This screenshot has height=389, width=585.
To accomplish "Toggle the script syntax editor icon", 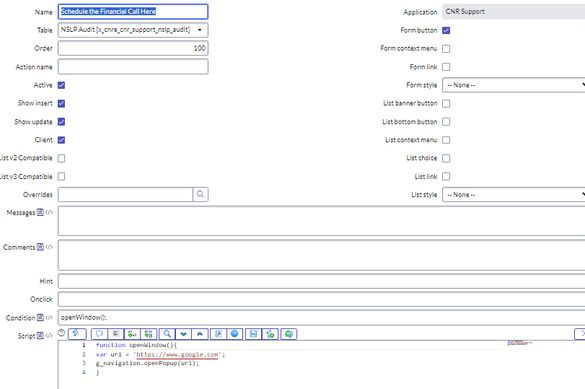I will (77, 334).
